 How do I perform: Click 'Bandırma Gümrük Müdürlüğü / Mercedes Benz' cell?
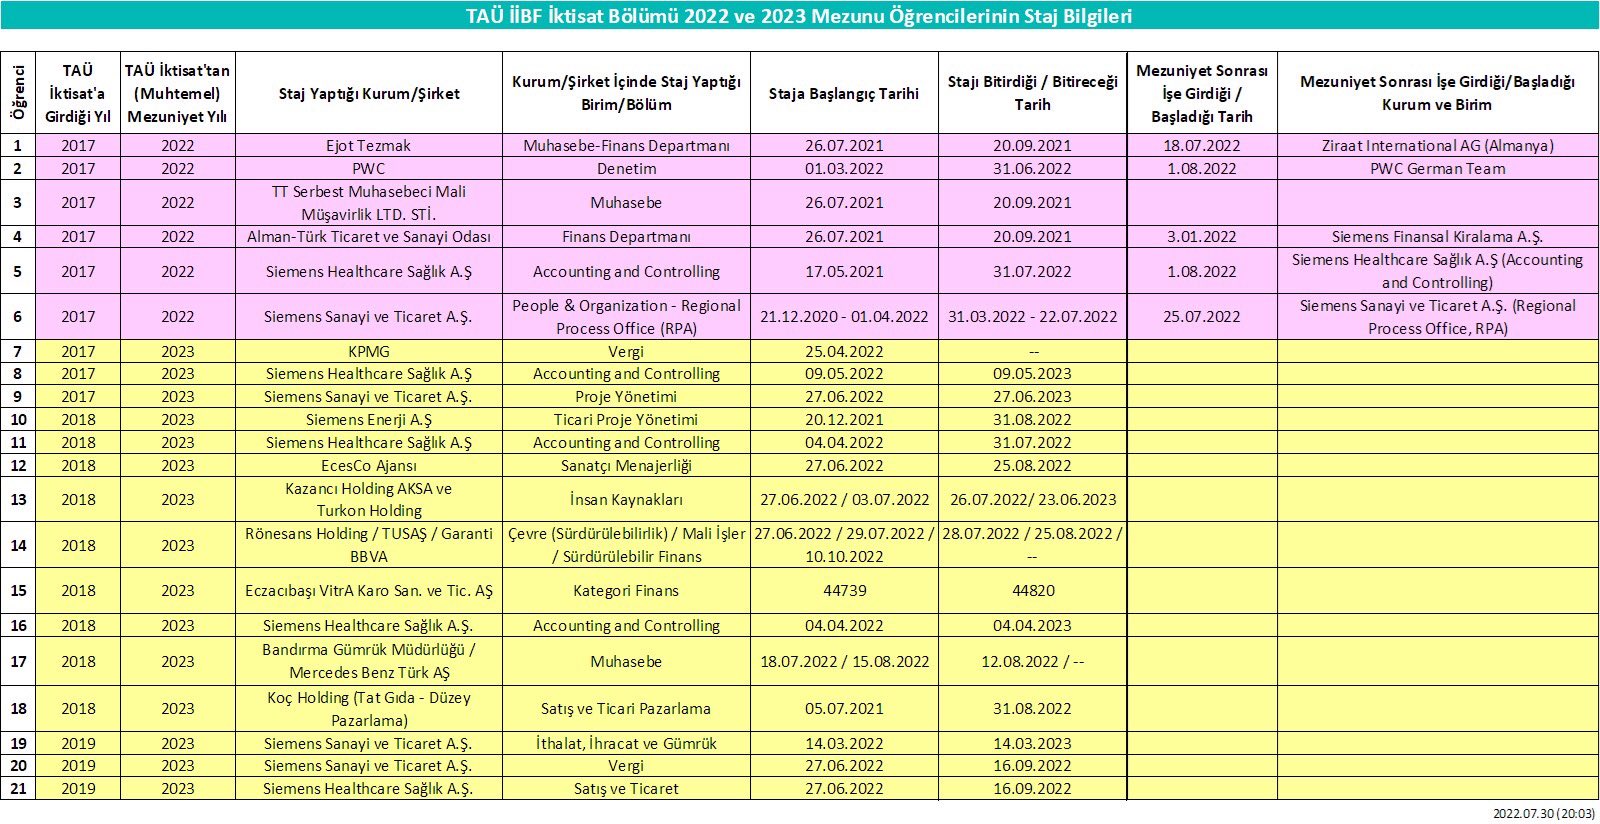[369, 661]
